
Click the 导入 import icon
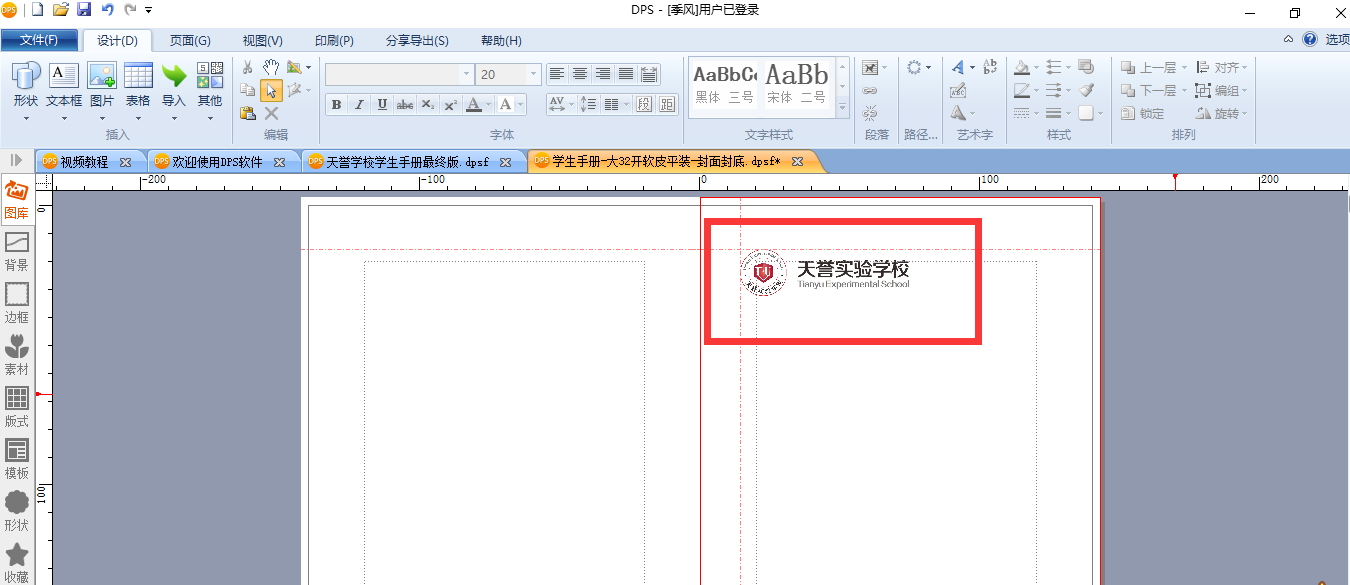tap(174, 84)
